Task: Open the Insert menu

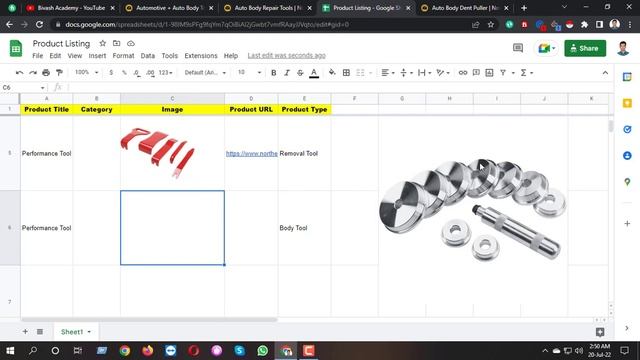Action: click(97, 56)
